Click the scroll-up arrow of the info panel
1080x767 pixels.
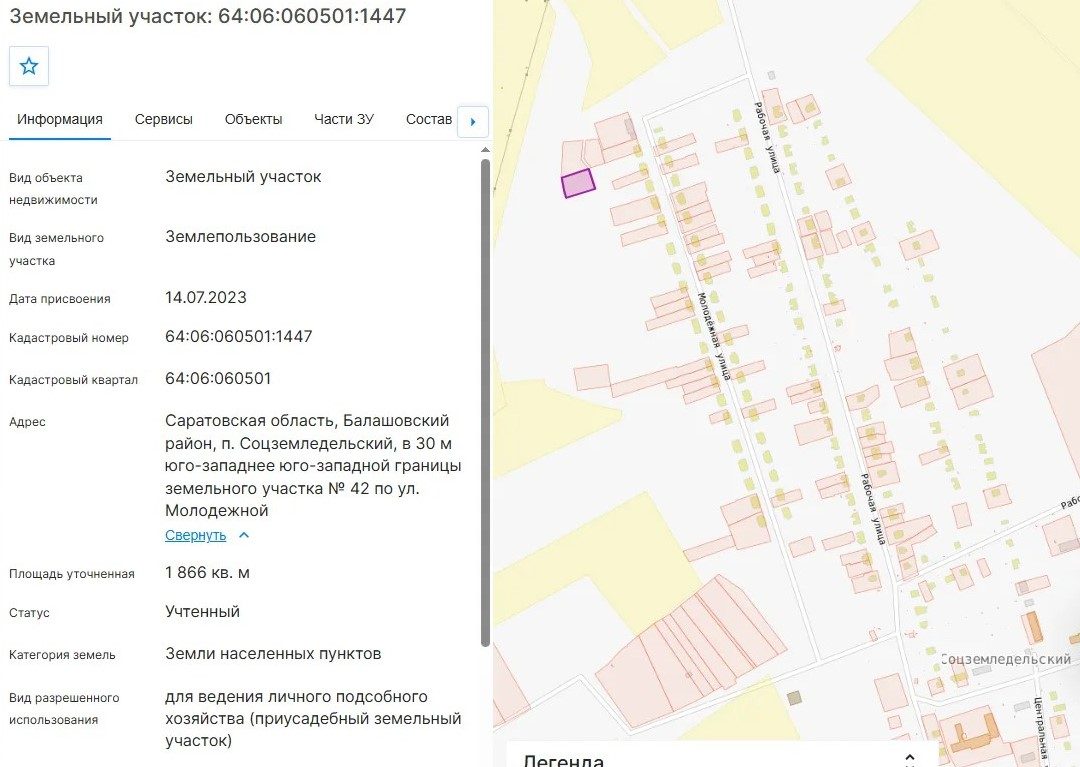click(x=485, y=149)
